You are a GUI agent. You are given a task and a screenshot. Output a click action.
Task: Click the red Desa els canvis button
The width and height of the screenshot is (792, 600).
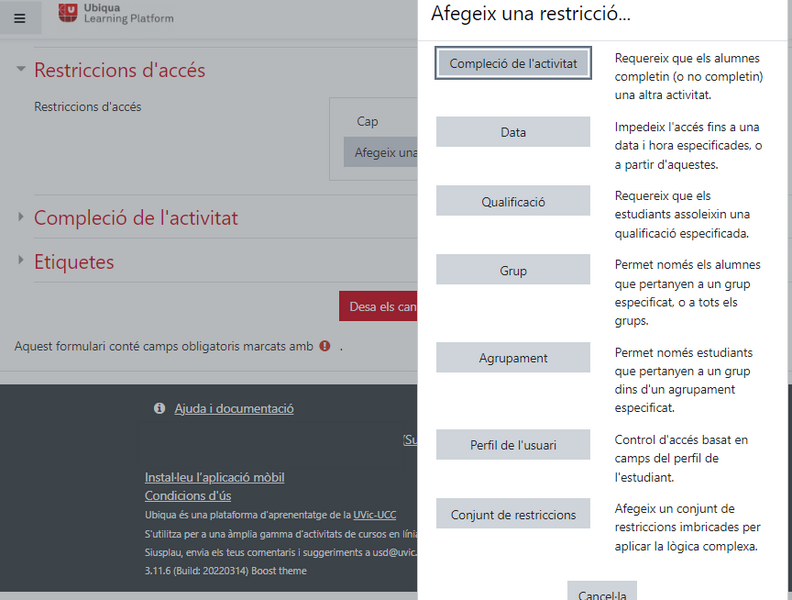click(378, 306)
